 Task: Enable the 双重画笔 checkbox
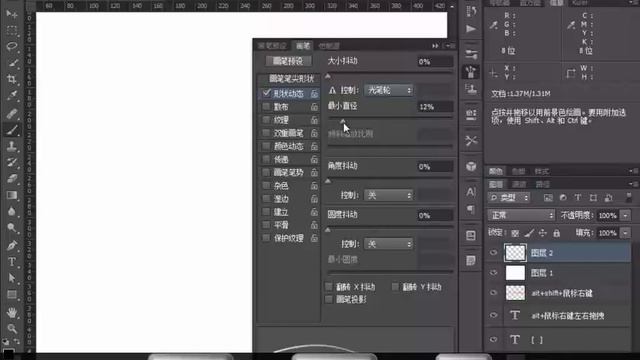267,133
